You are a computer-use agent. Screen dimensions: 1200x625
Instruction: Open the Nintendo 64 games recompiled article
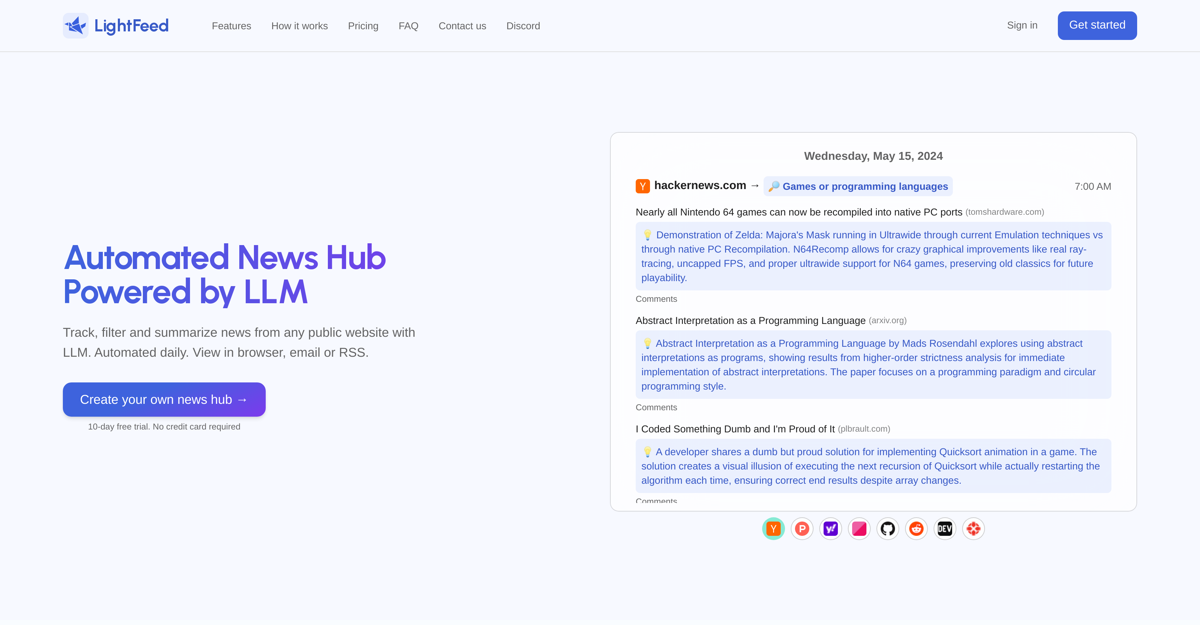pyautogui.click(x=799, y=212)
